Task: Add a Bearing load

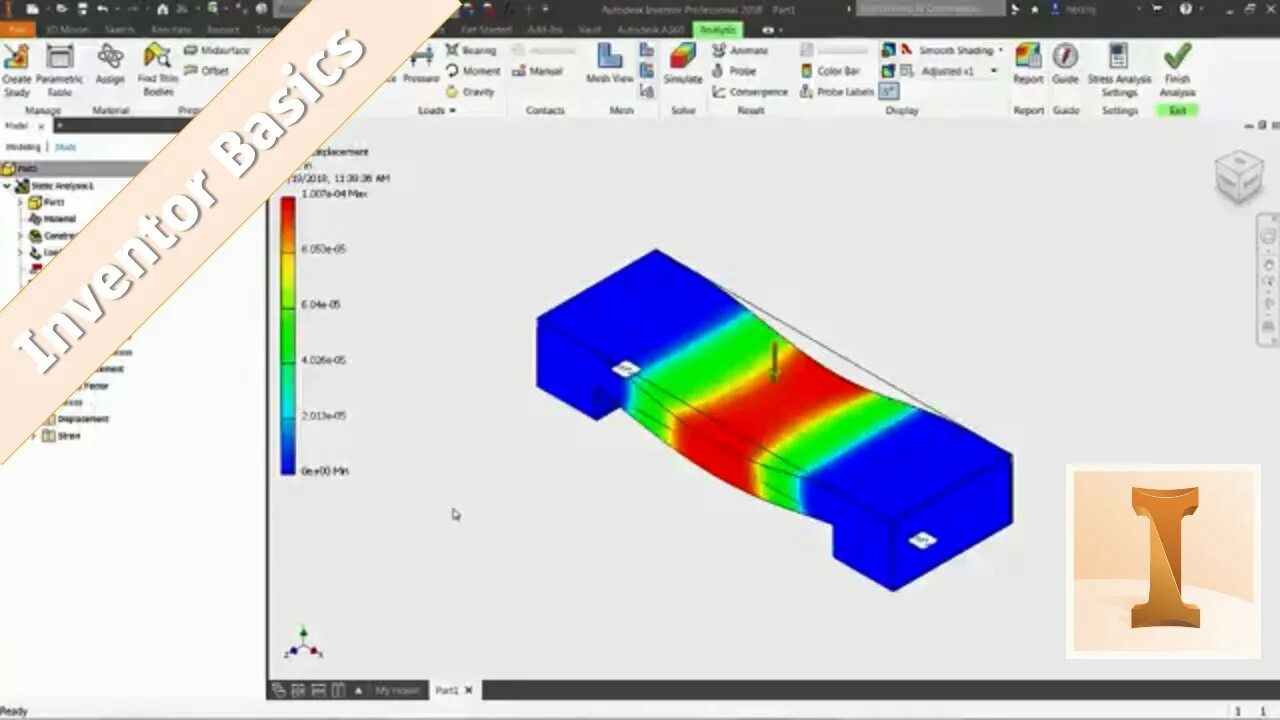Action: point(471,50)
